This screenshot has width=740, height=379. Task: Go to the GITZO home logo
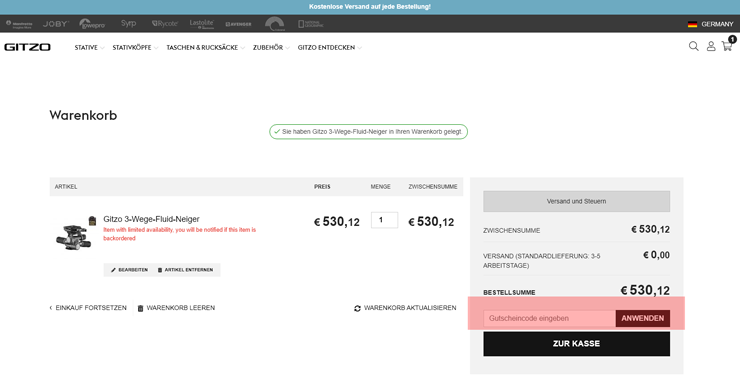[x=27, y=47]
